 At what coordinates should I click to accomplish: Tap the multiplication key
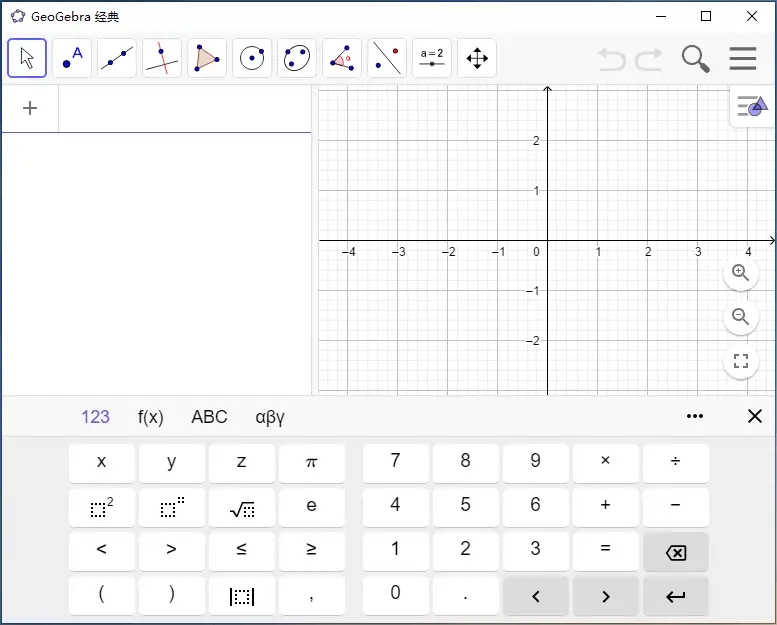coord(606,462)
